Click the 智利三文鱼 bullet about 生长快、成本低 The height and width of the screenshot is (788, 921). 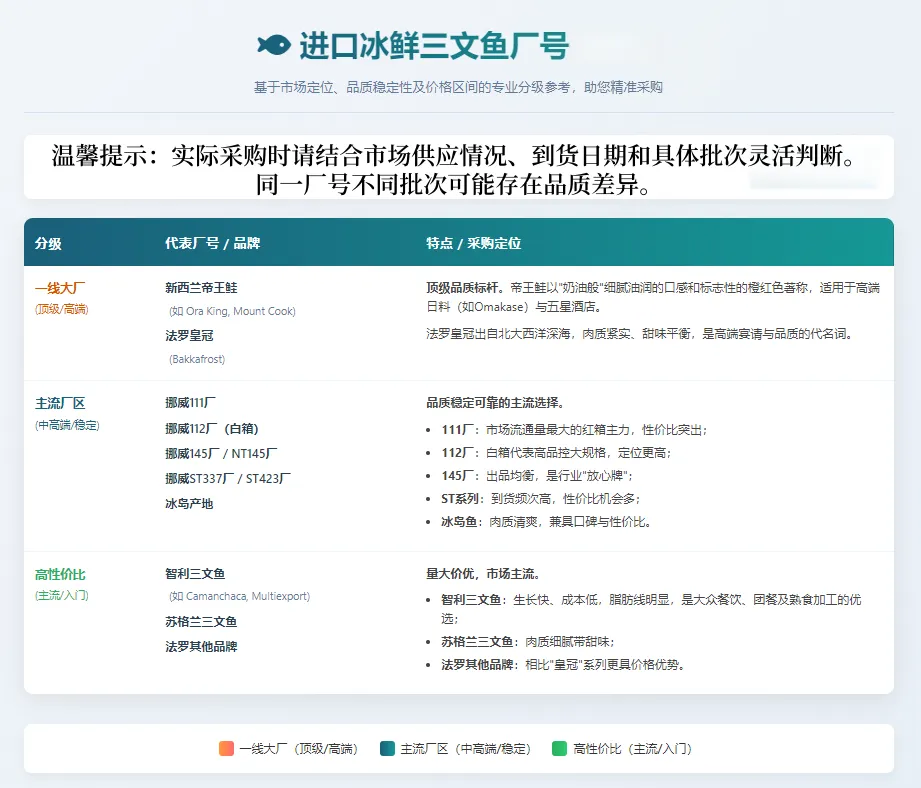(x=651, y=609)
